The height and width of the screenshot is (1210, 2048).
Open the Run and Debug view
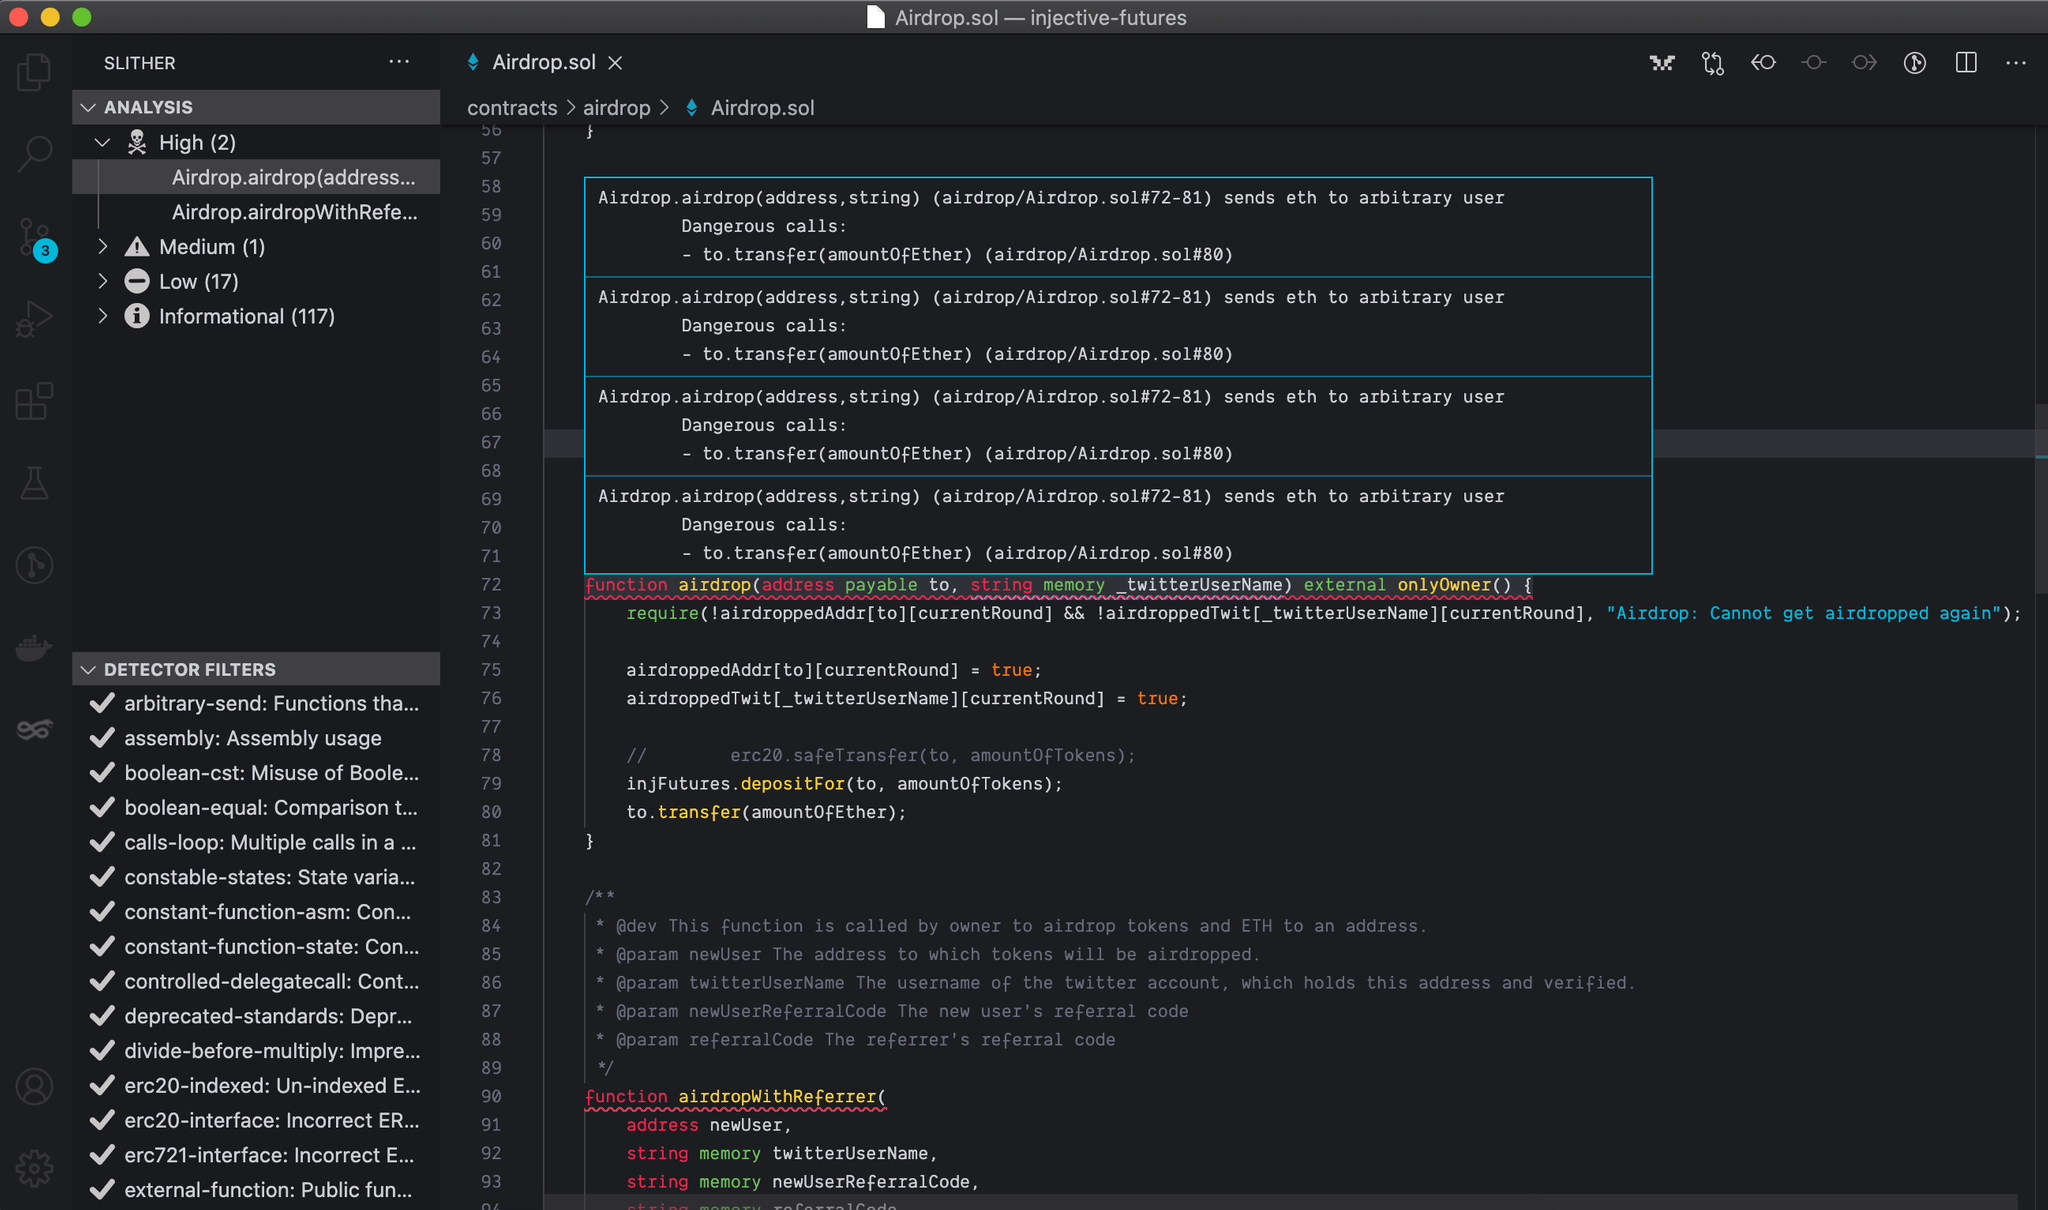(x=35, y=319)
